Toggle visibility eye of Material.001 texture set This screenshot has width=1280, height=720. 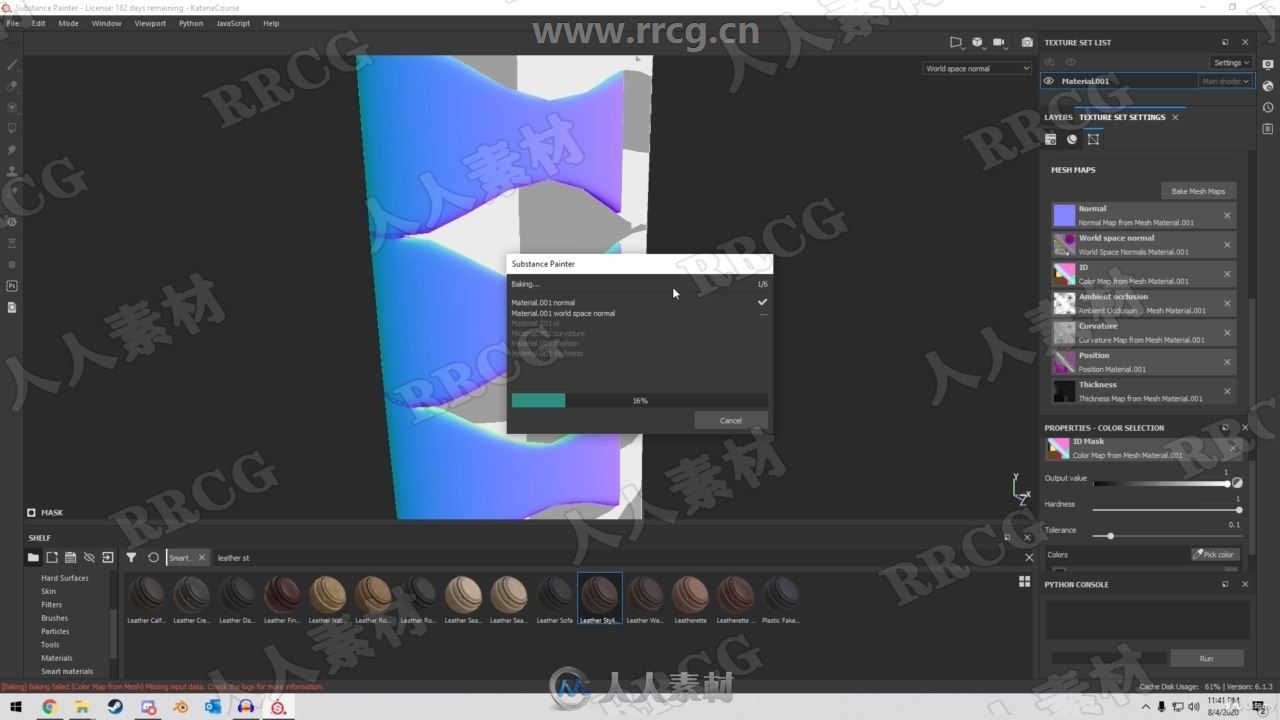(x=1048, y=81)
